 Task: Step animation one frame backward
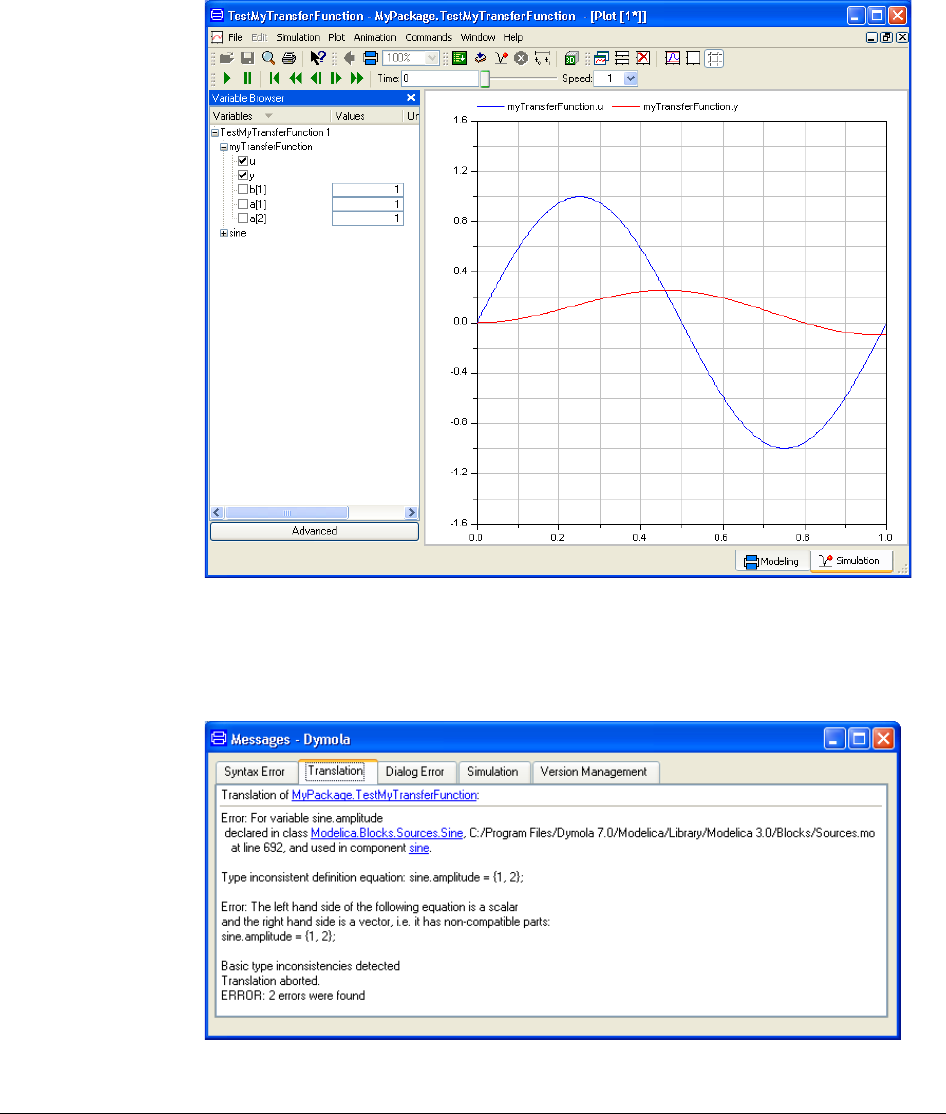point(316,78)
